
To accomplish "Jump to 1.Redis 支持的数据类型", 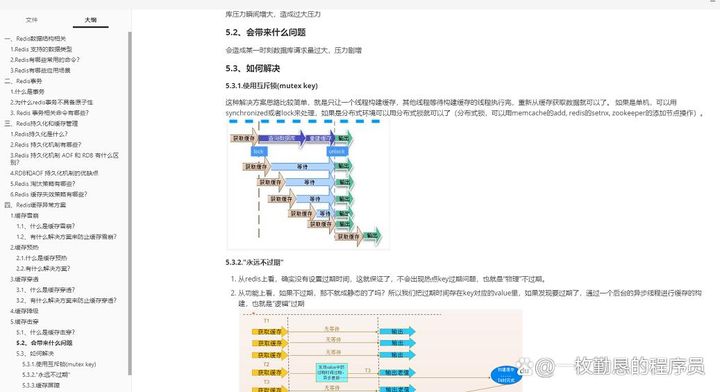I will (41, 49).
